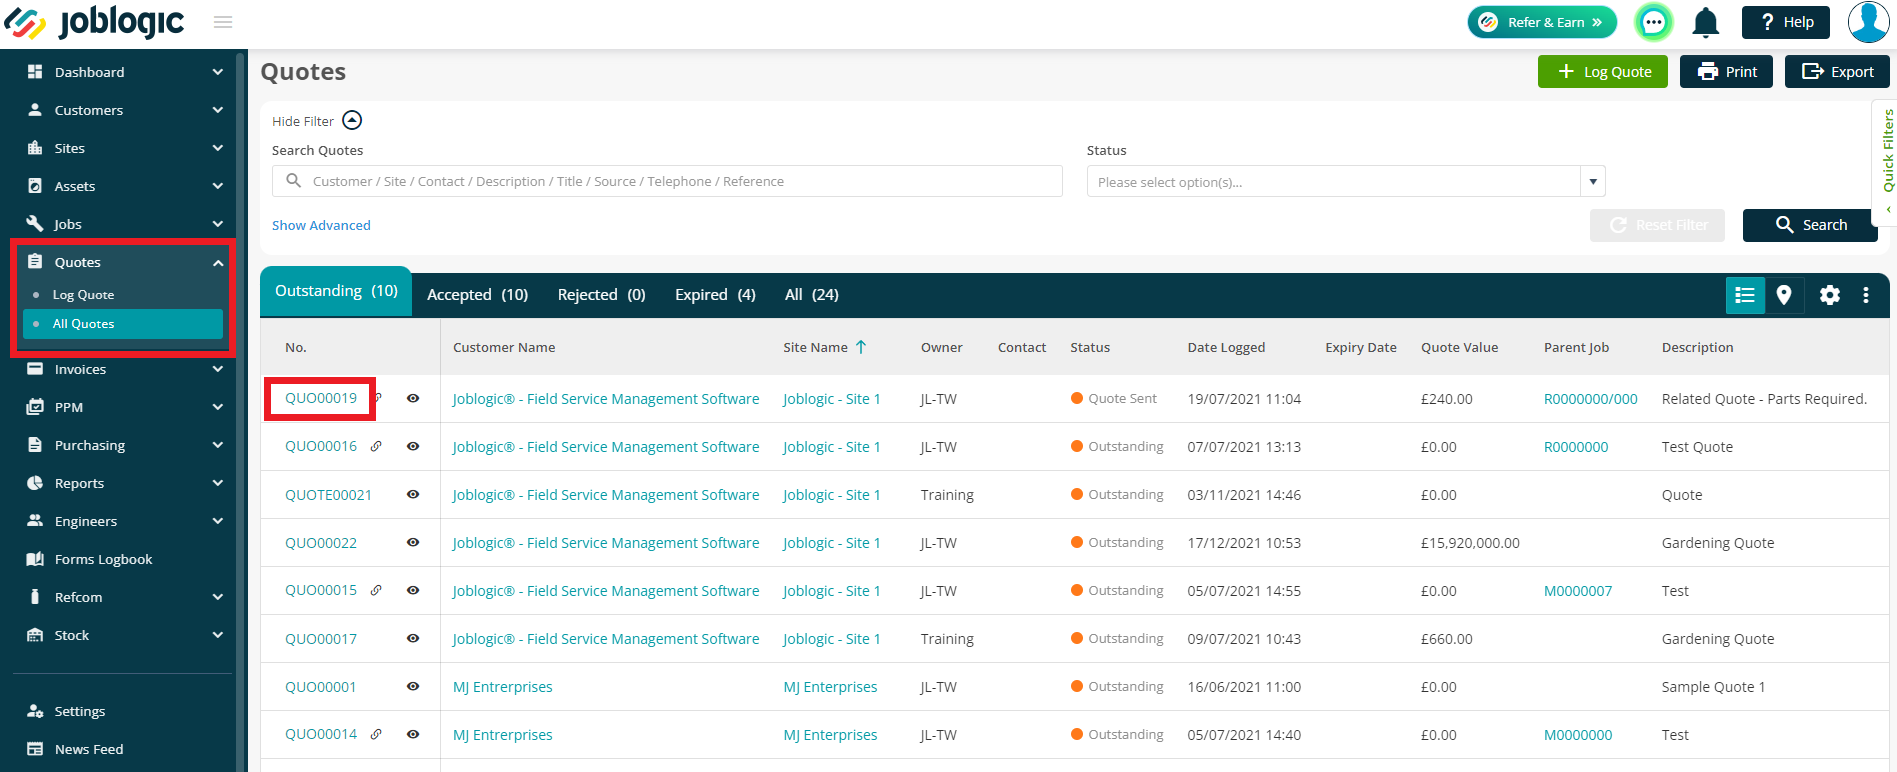Switch to map location view
This screenshot has width=1897, height=772.
point(1784,295)
